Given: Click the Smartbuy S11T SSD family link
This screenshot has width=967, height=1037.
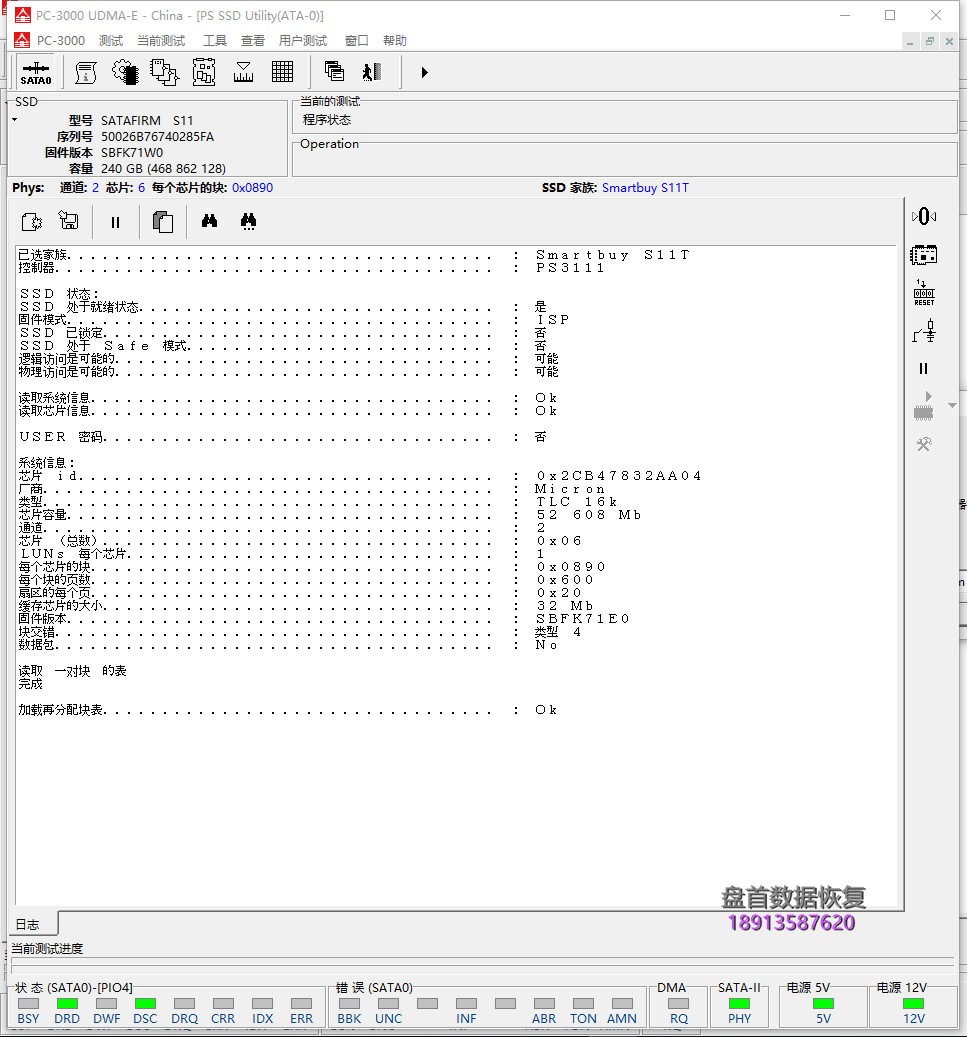Looking at the screenshot, I should pyautogui.click(x=645, y=188).
